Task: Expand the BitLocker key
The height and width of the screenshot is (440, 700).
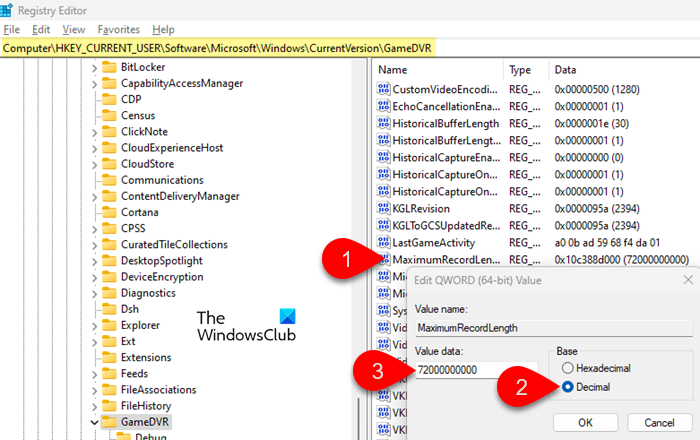Action: [94, 68]
